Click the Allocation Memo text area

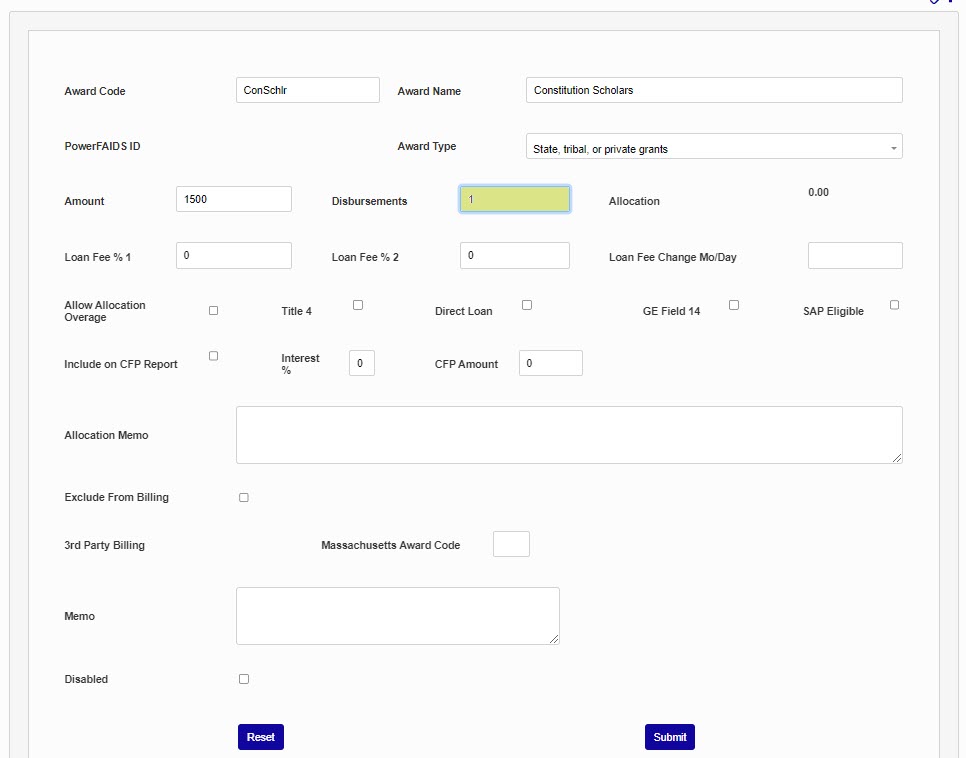[568, 435]
